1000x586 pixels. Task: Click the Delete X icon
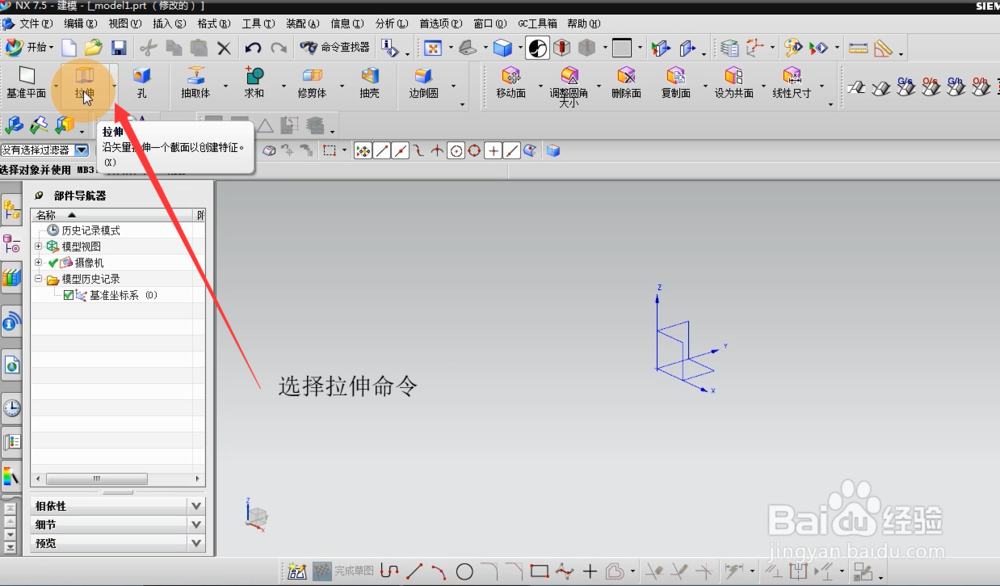coord(224,48)
